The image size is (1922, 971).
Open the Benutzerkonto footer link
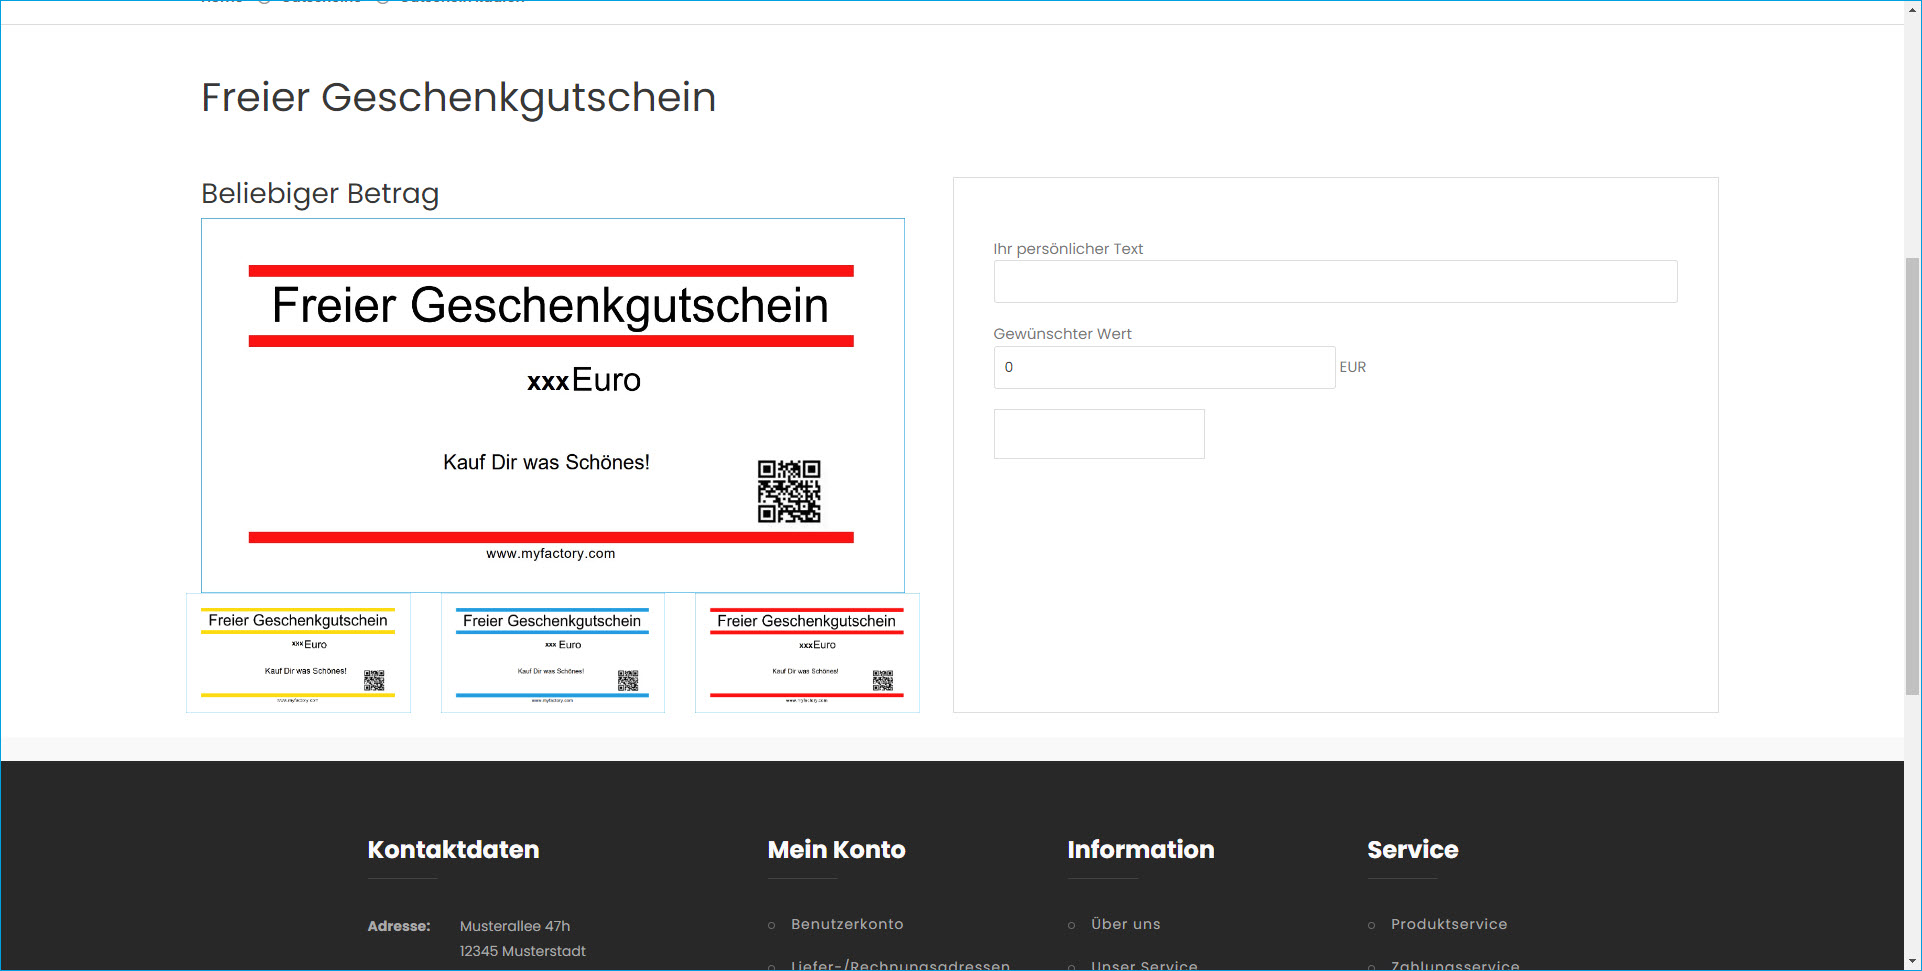pos(847,924)
